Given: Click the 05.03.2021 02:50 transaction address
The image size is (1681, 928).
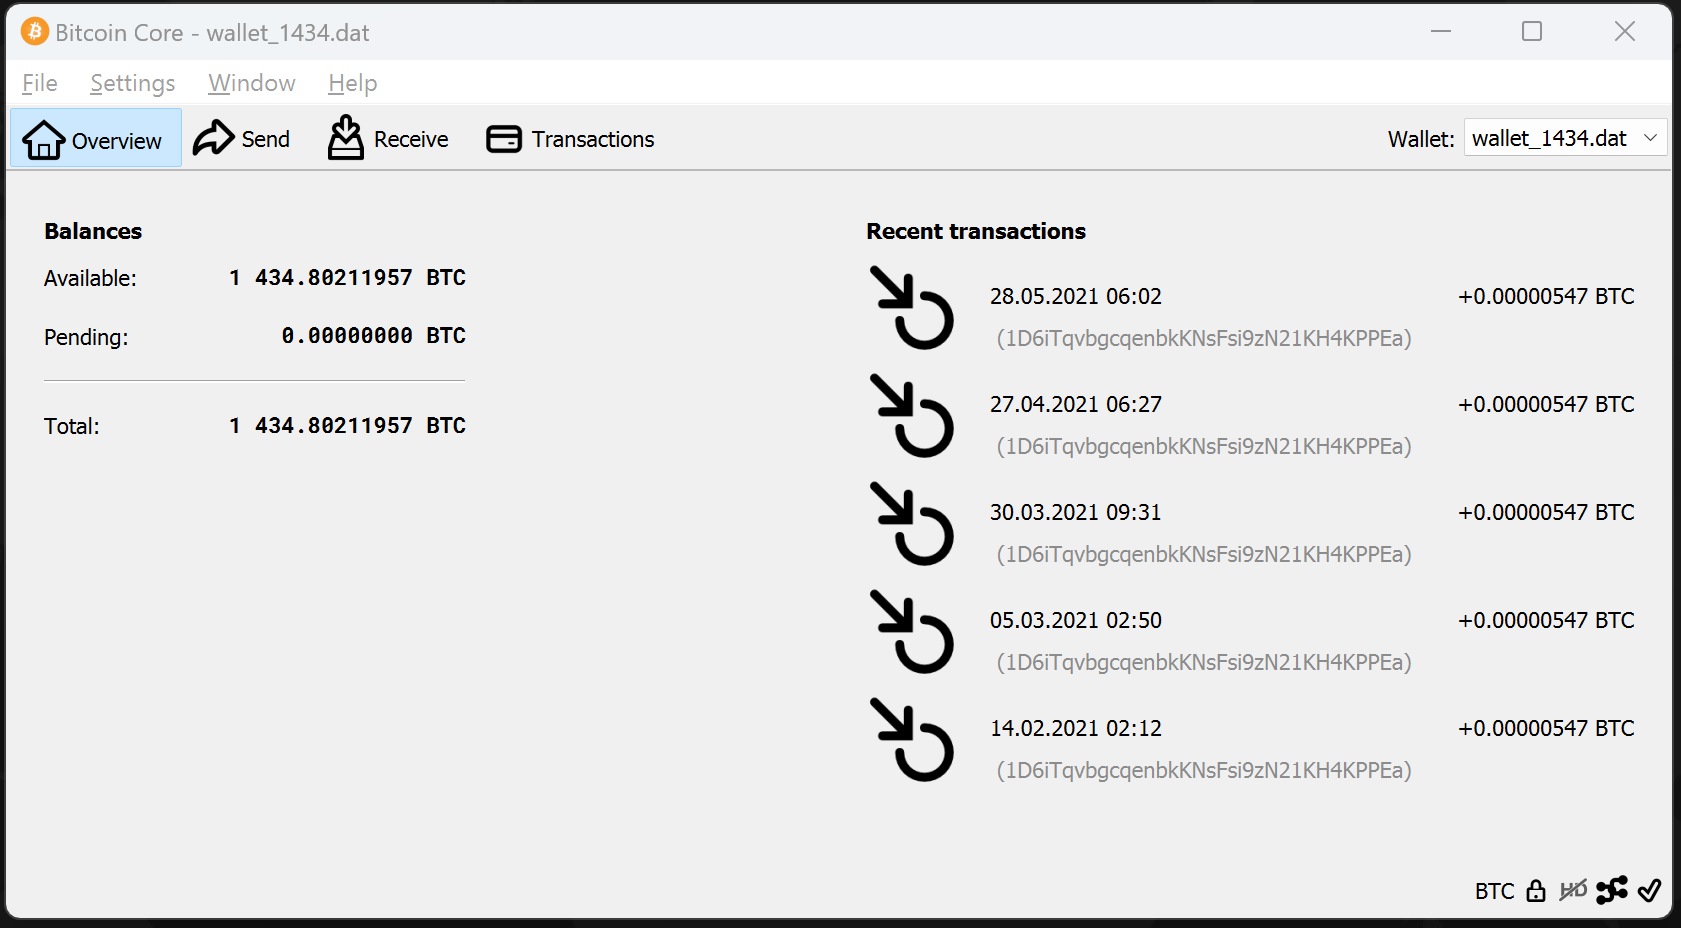Looking at the screenshot, I should [x=1203, y=662].
